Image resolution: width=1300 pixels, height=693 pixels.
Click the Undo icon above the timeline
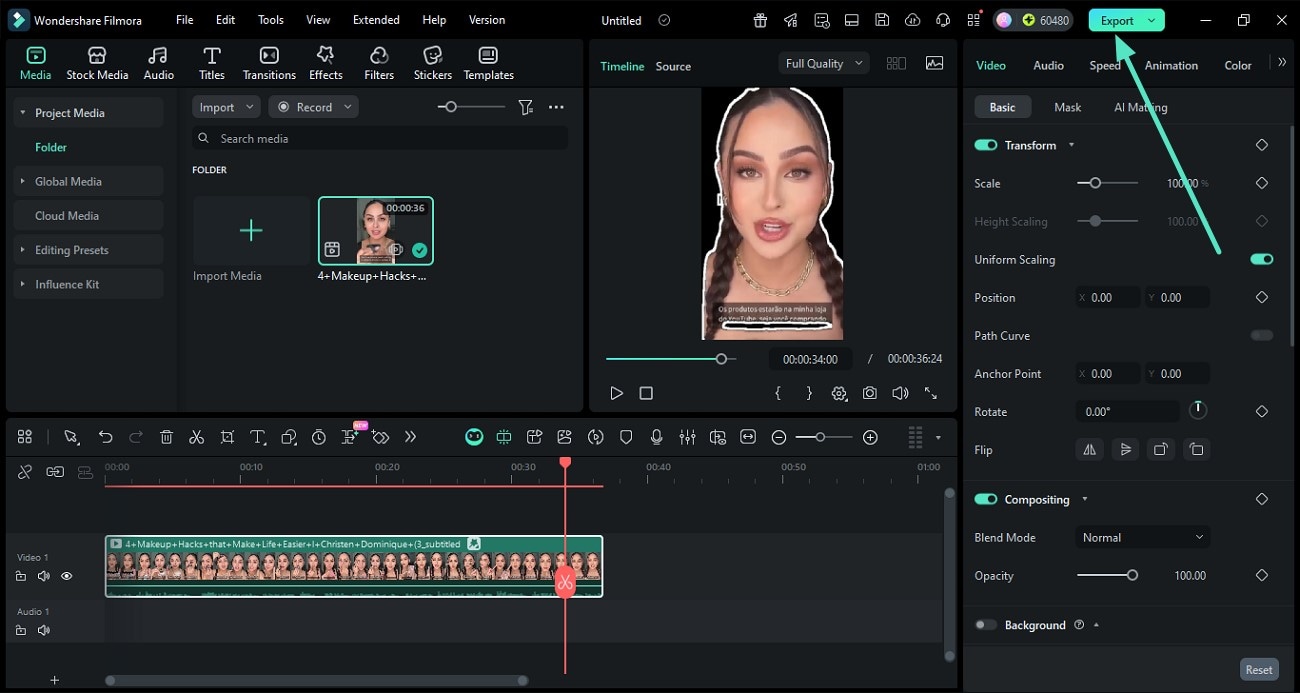tap(105, 437)
